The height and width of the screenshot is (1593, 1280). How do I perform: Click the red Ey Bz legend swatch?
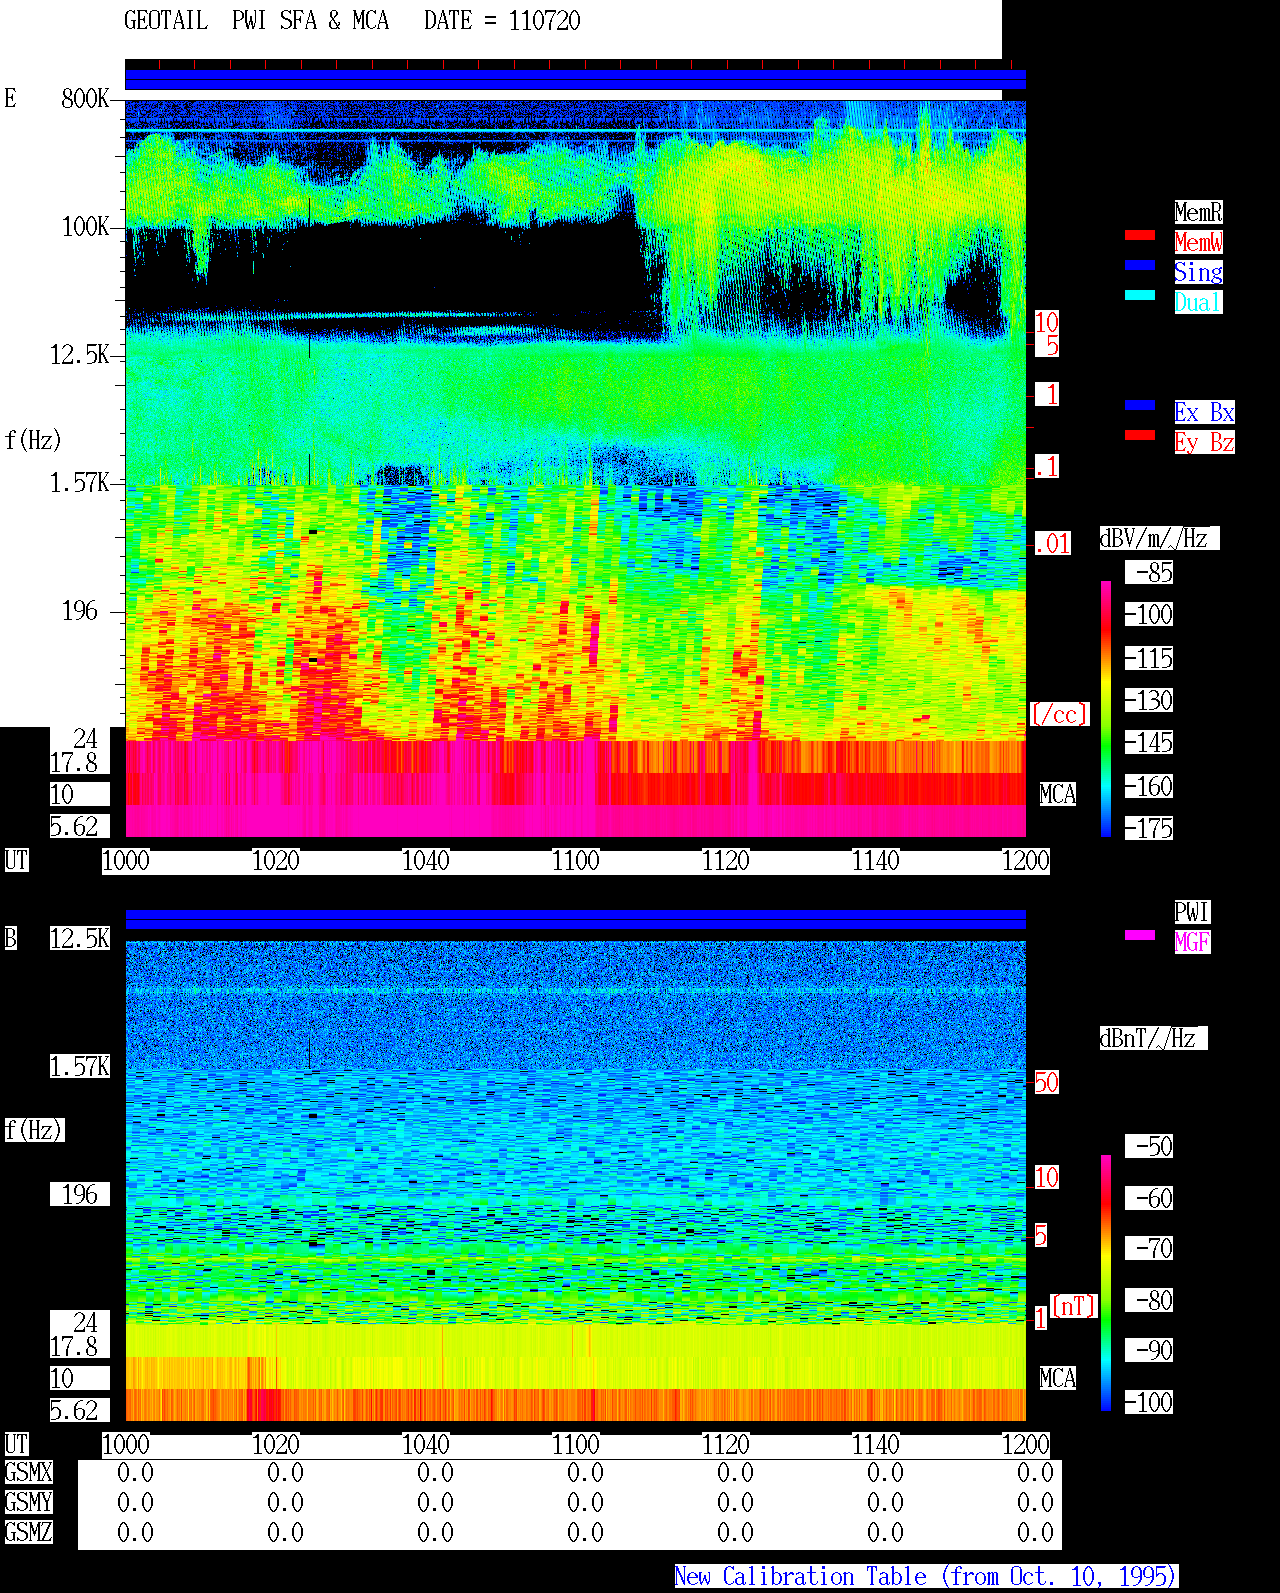click(1140, 436)
